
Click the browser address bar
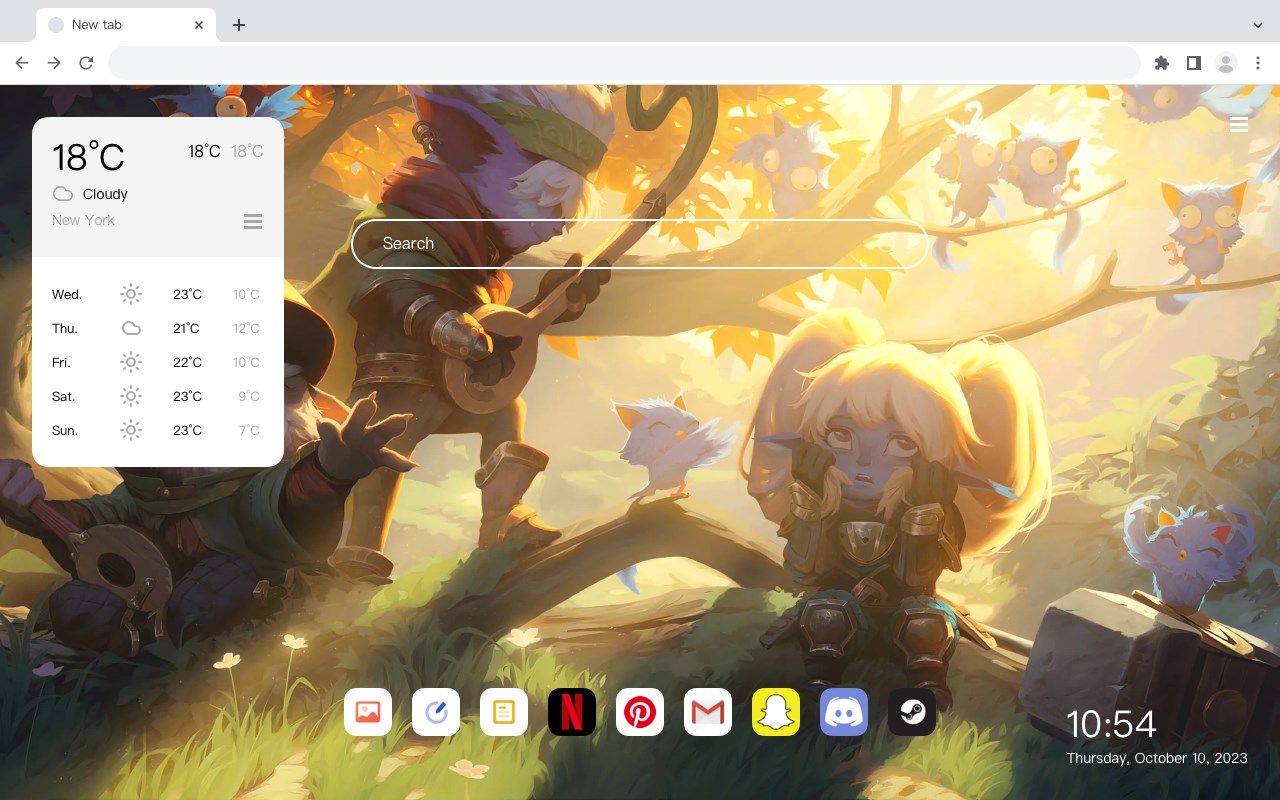tap(624, 63)
